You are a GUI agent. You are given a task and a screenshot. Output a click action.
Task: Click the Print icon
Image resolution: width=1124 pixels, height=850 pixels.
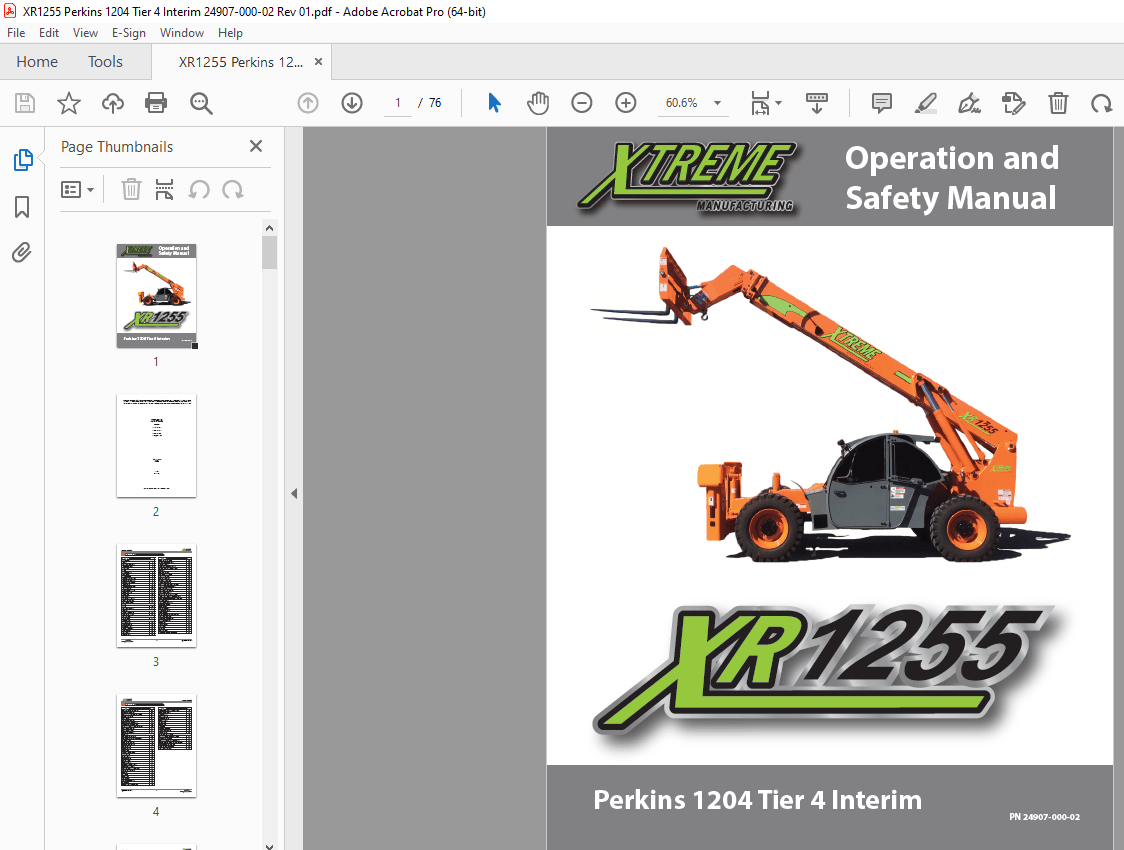point(156,103)
